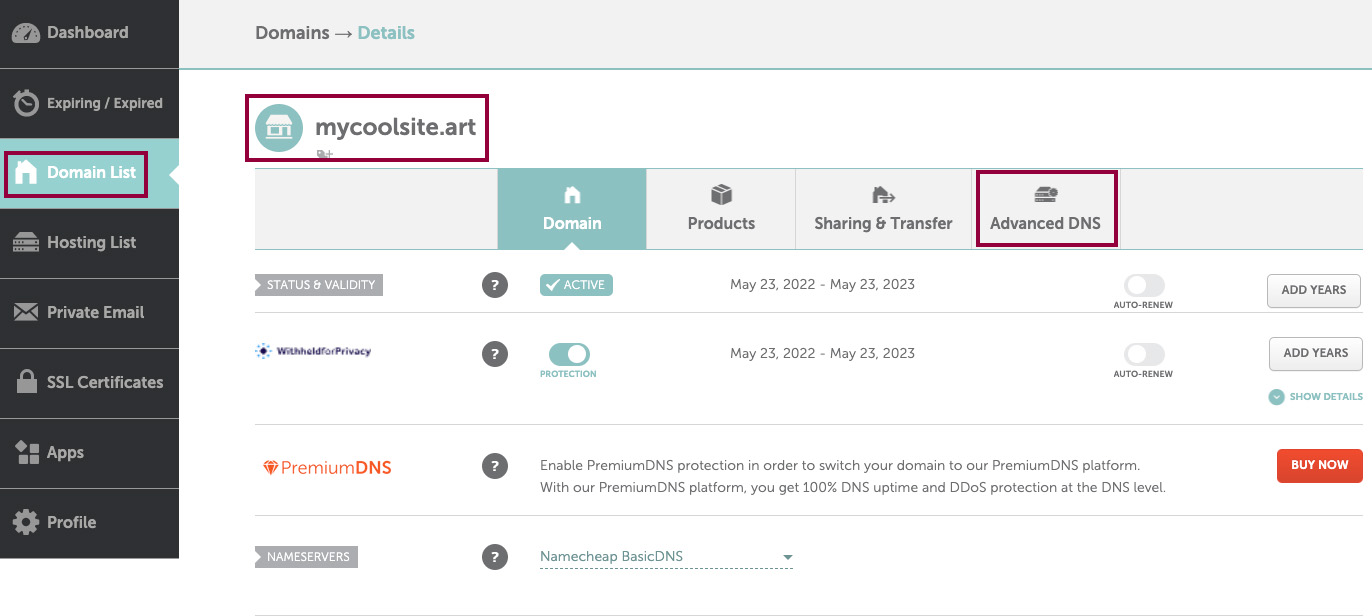
Task: Expand Show Details under WithheldforPrivacy
Action: (1315, 397)
